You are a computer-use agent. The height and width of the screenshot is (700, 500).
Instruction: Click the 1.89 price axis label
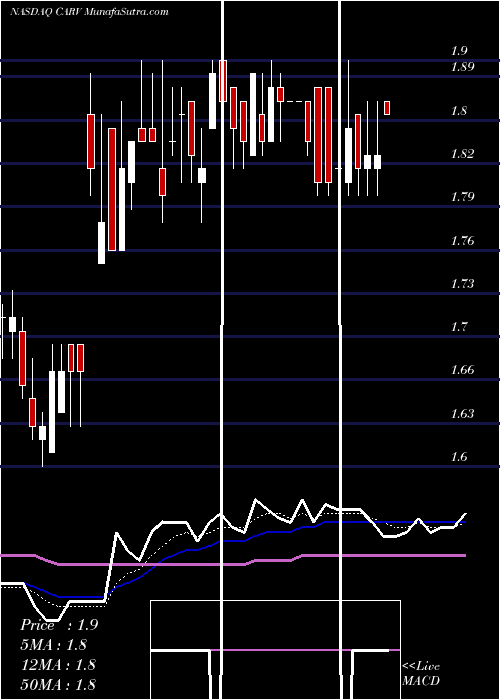click(x=463, y=67)
